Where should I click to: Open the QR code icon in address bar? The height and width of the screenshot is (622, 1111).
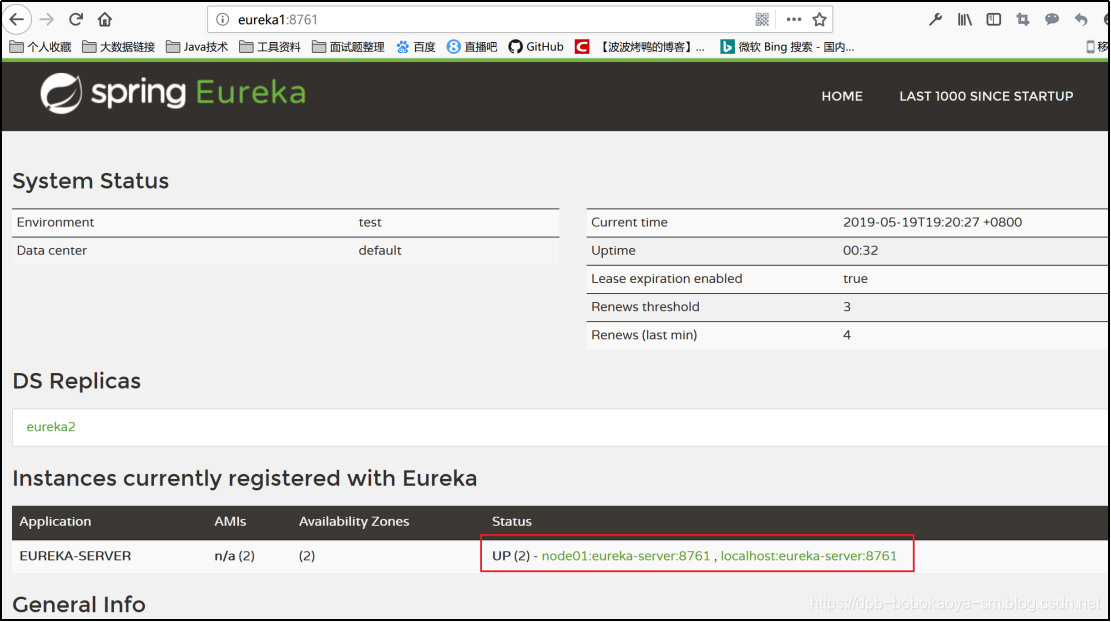coord(762,20)
